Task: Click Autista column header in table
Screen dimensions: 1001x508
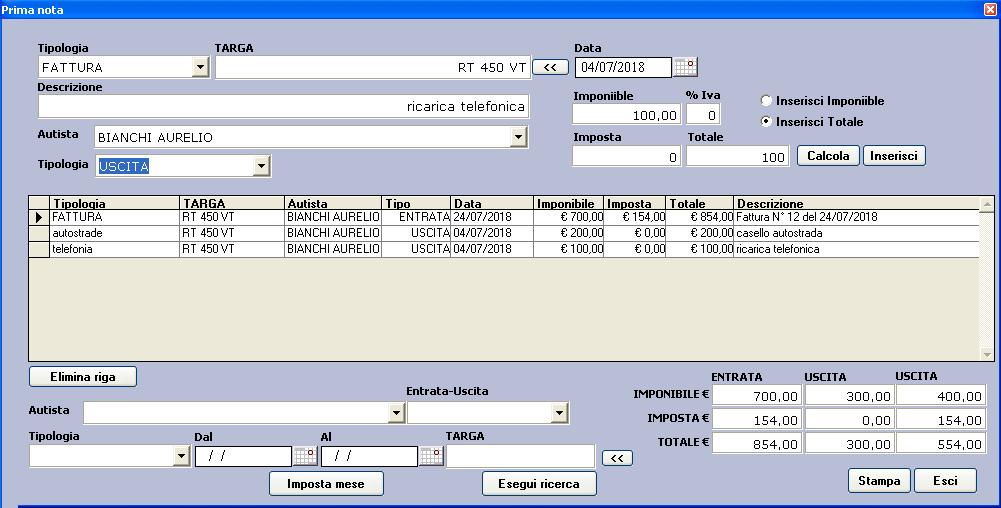Action: (x=333, y=204)
